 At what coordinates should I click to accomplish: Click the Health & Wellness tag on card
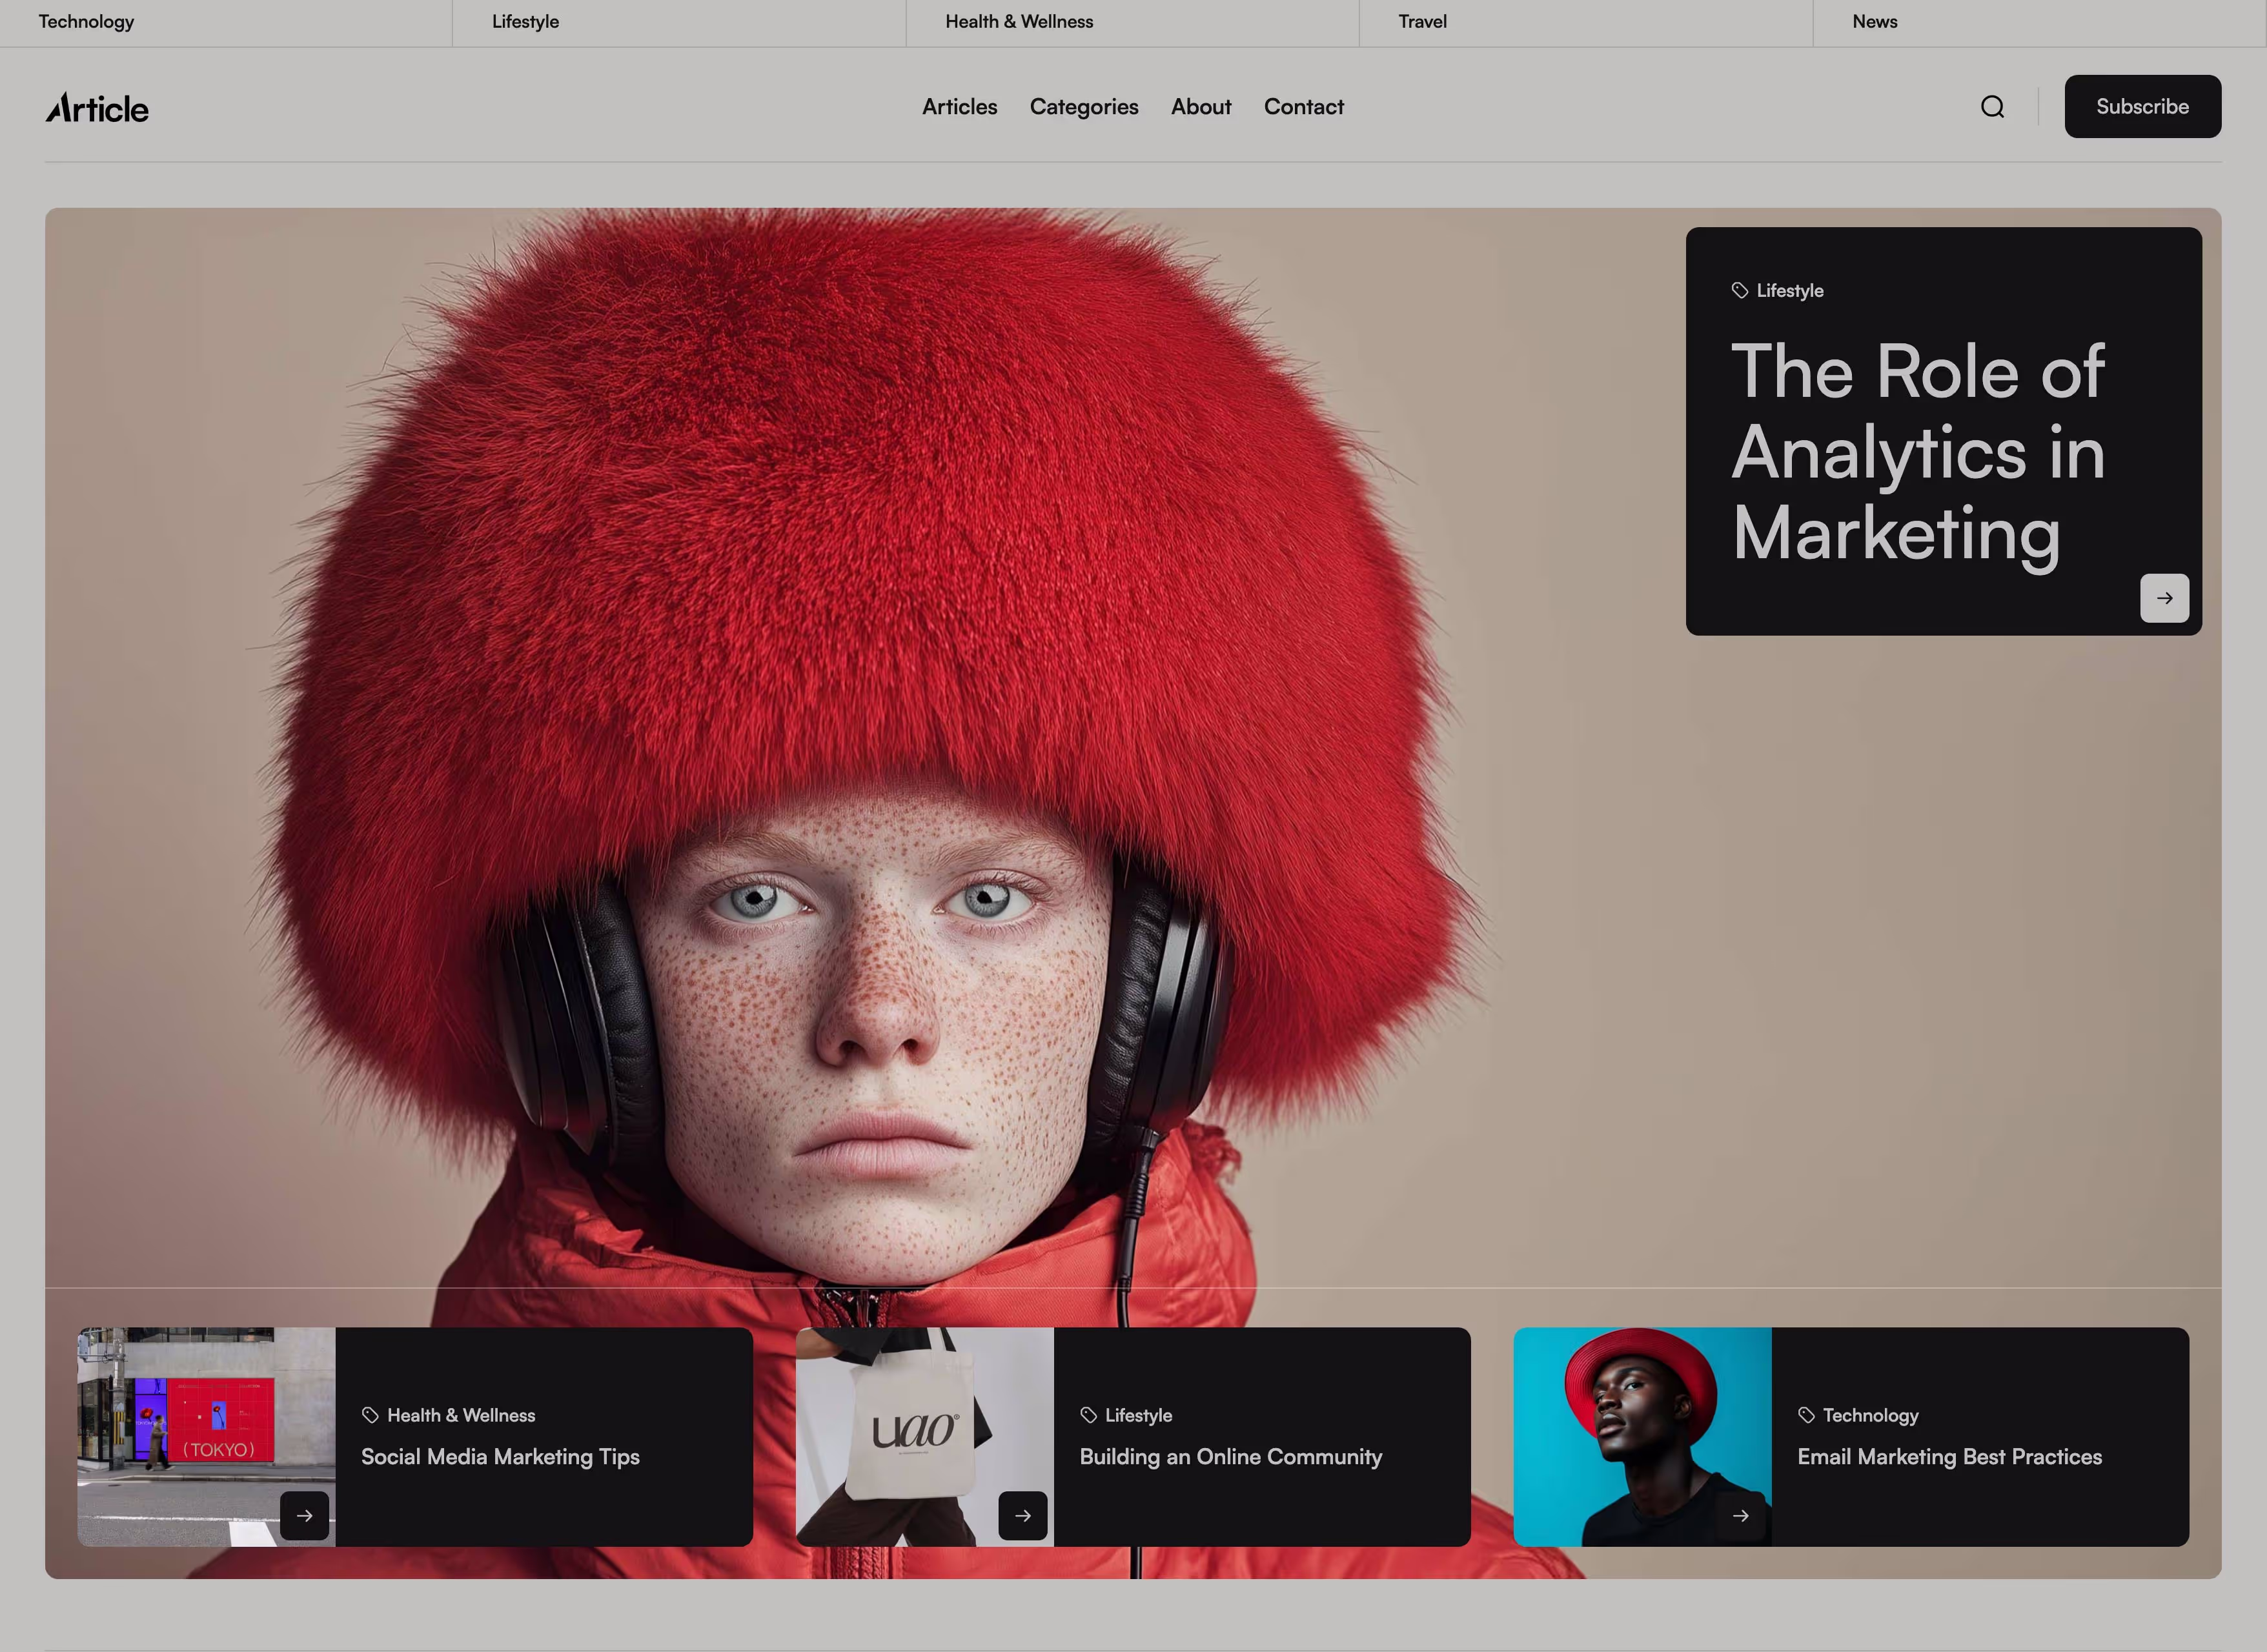460,1415
